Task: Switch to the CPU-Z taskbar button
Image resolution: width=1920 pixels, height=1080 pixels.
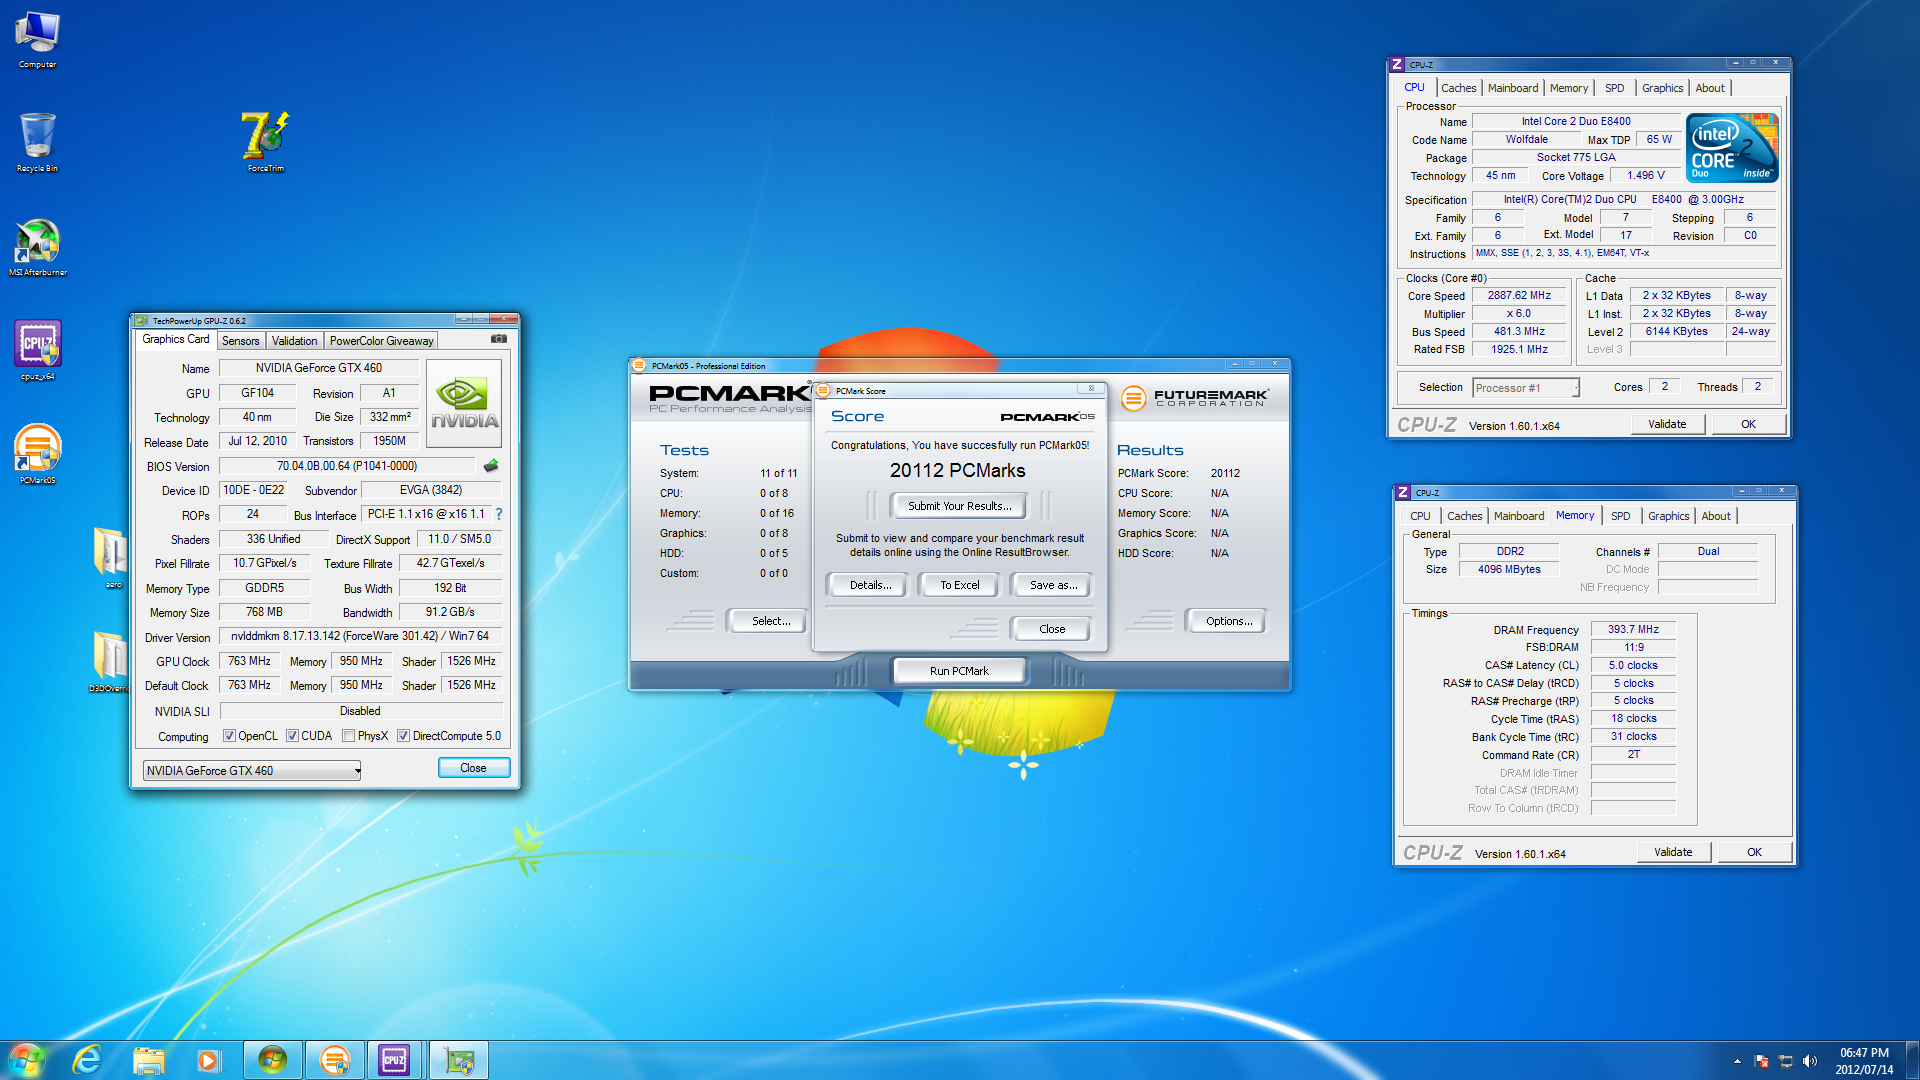Action: pos(394,1060)
